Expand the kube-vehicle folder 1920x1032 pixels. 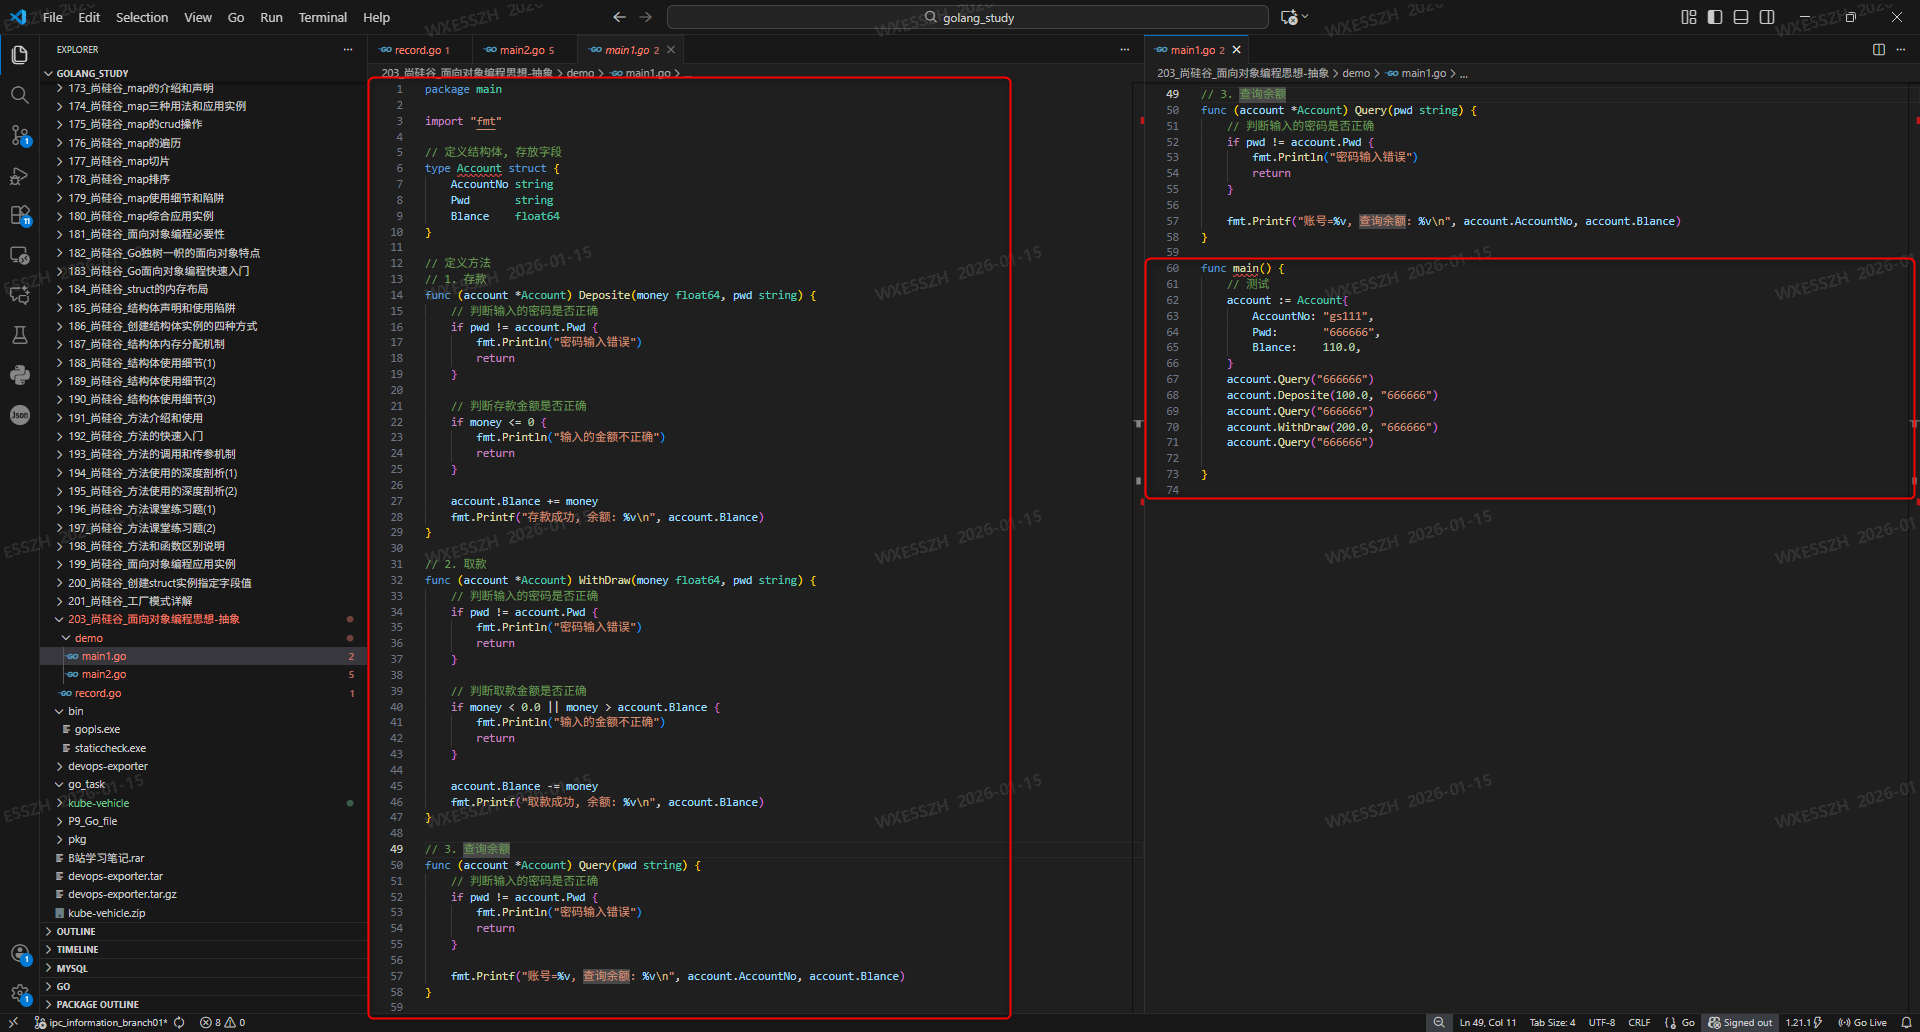pos(98,803)
